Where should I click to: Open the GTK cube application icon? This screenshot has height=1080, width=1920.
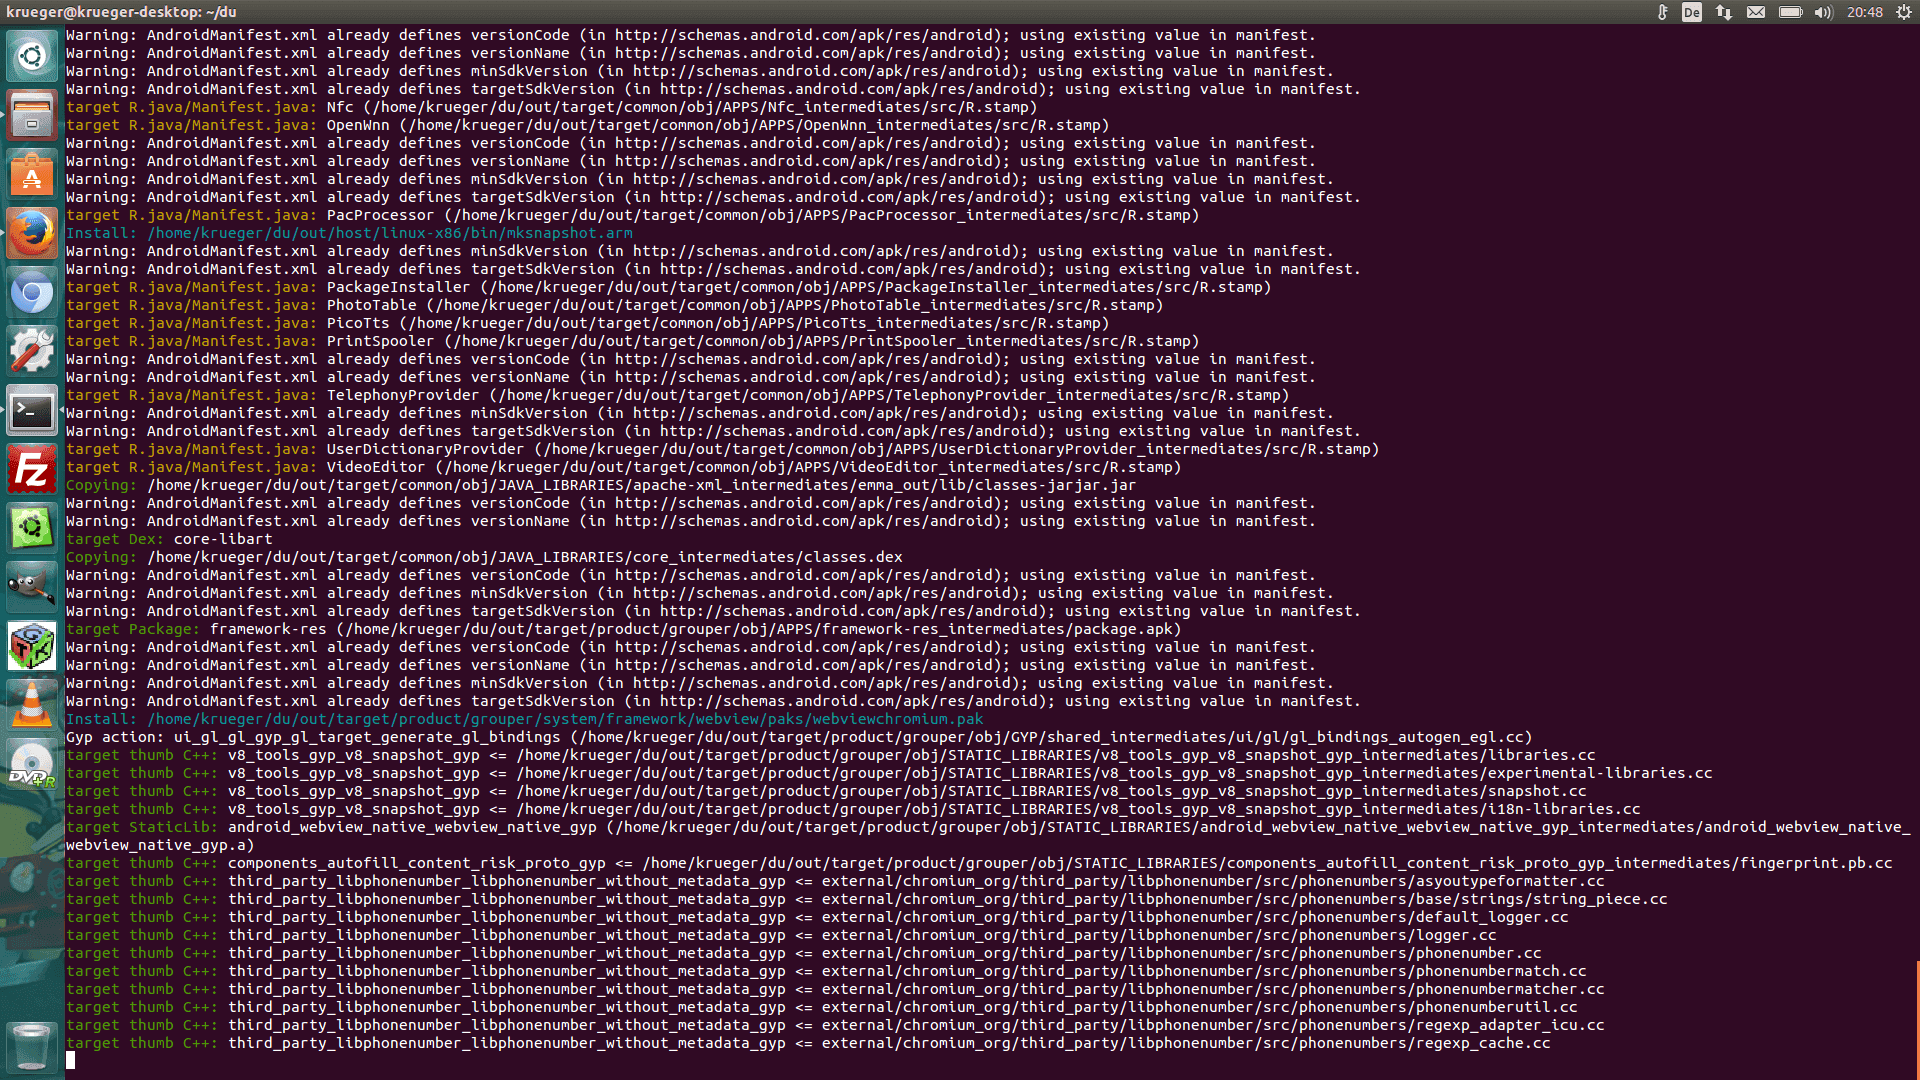[32, 647]
